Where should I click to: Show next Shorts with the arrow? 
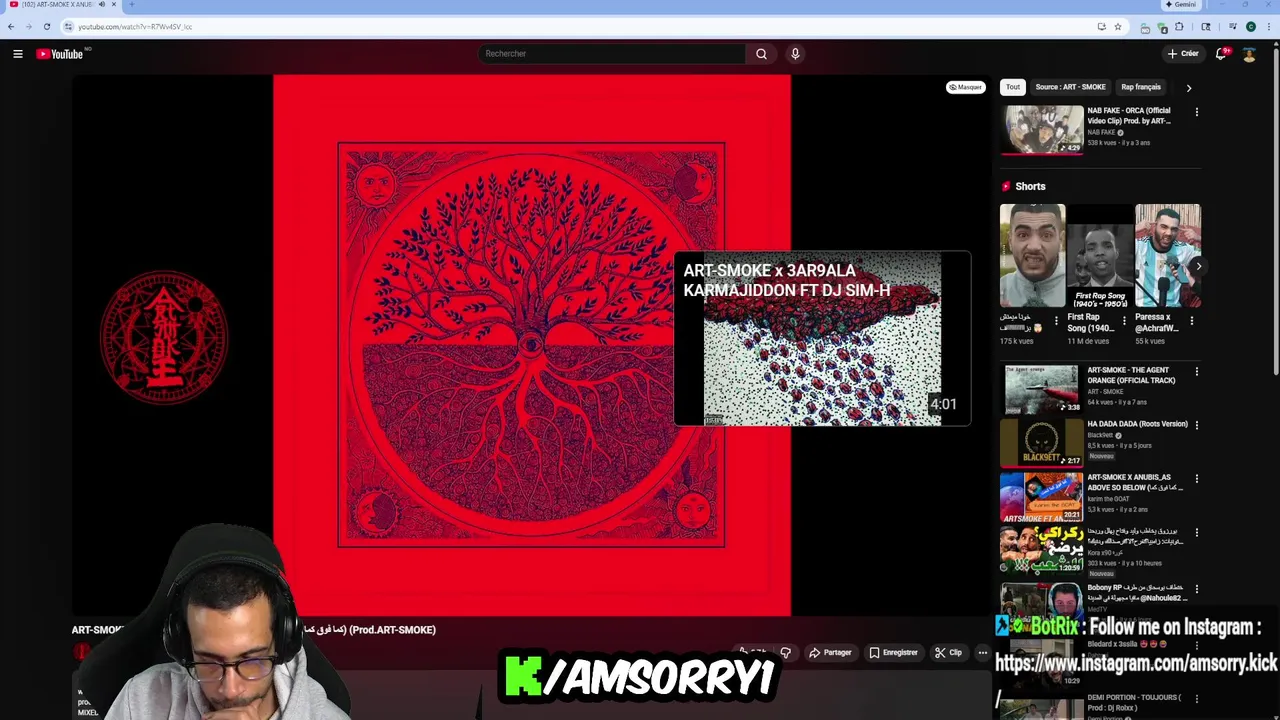click(x=1198, y=266)
